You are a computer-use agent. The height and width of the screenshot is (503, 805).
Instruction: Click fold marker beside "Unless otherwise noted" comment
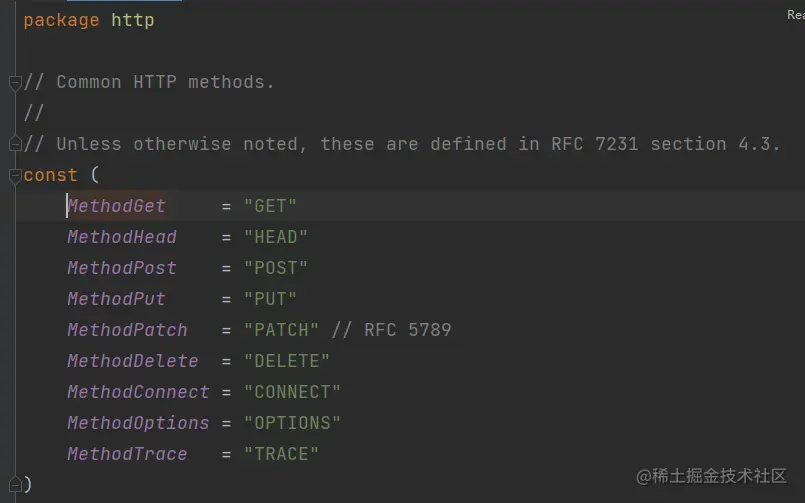point(15,144)
